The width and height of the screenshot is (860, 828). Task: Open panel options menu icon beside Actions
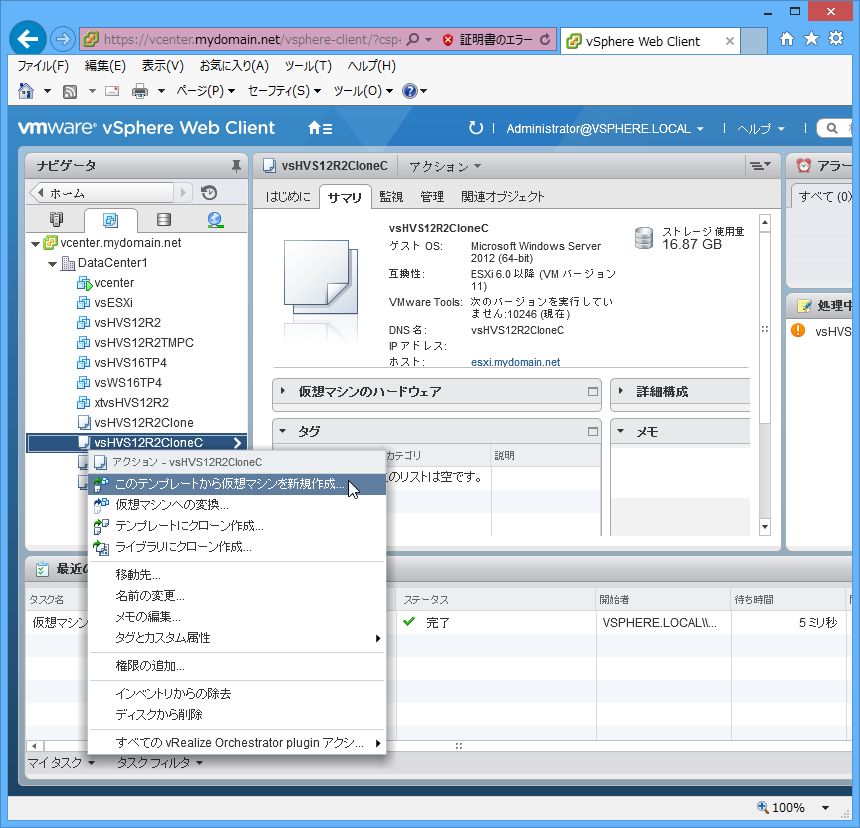tap(761, 165)
